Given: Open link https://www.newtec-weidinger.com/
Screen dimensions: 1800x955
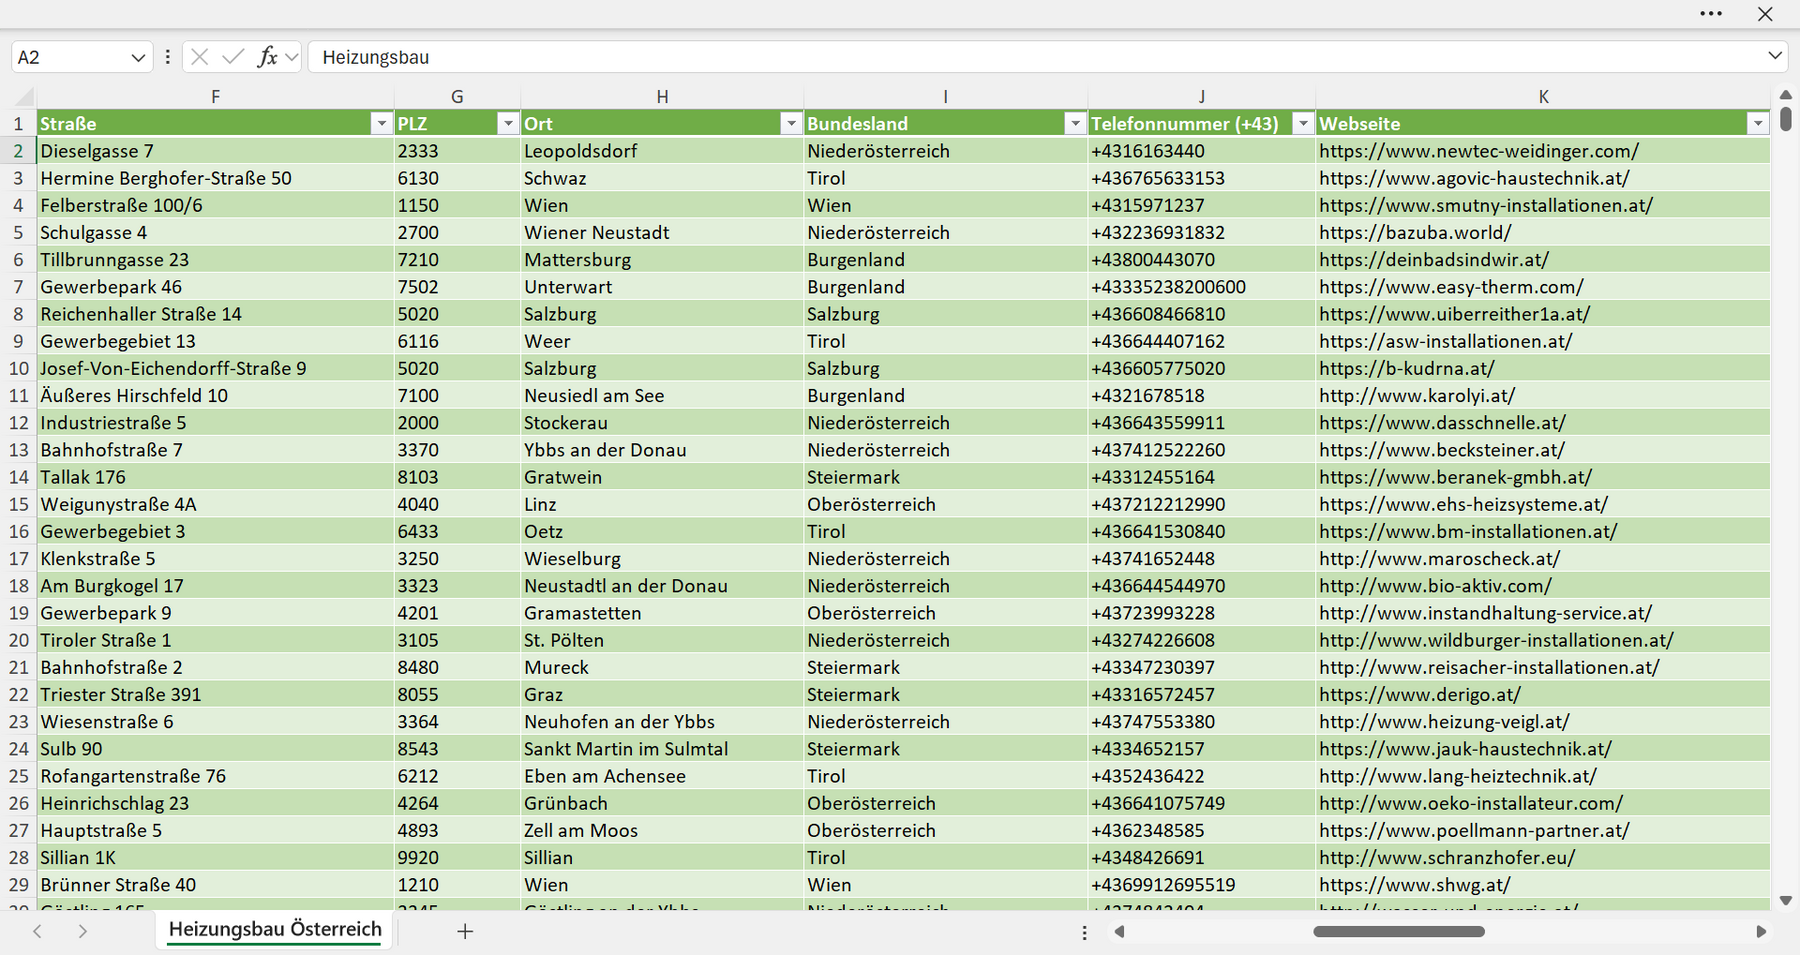Looking at the screenshot, I should (x=1479, y=151).
